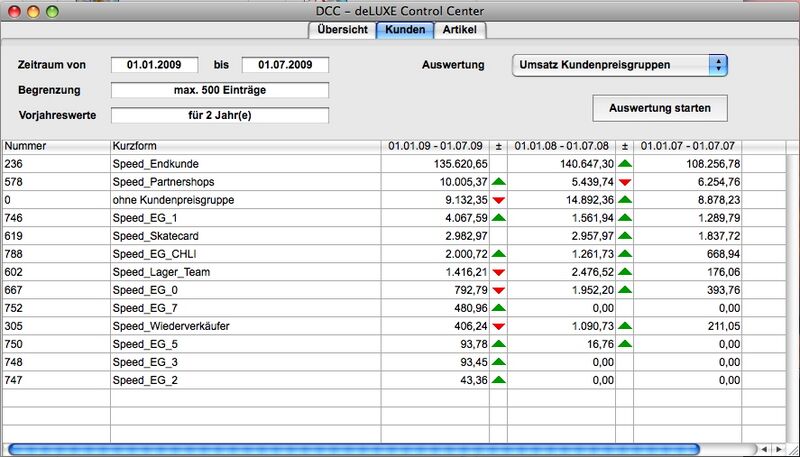Open the Auswertung dropdown menu
This screenshot has height=457, width=800.
(x=619, y=65)
